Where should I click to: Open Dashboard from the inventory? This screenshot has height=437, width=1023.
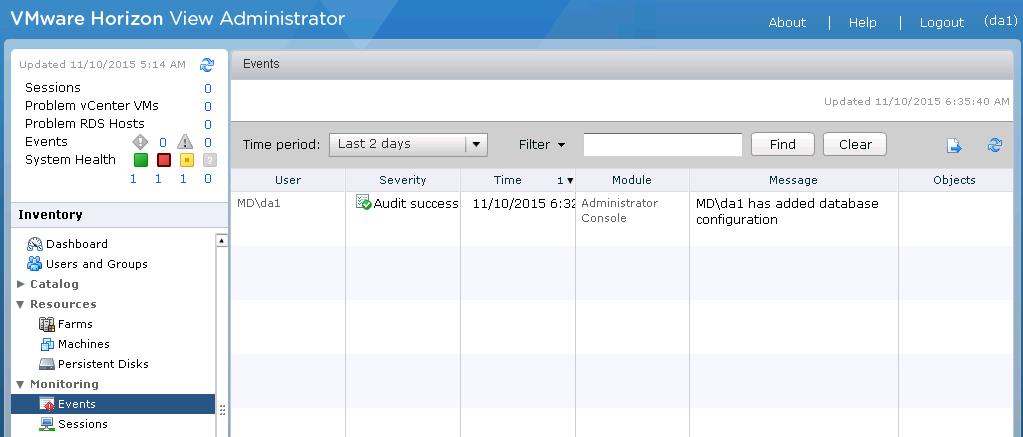point(76,244)
